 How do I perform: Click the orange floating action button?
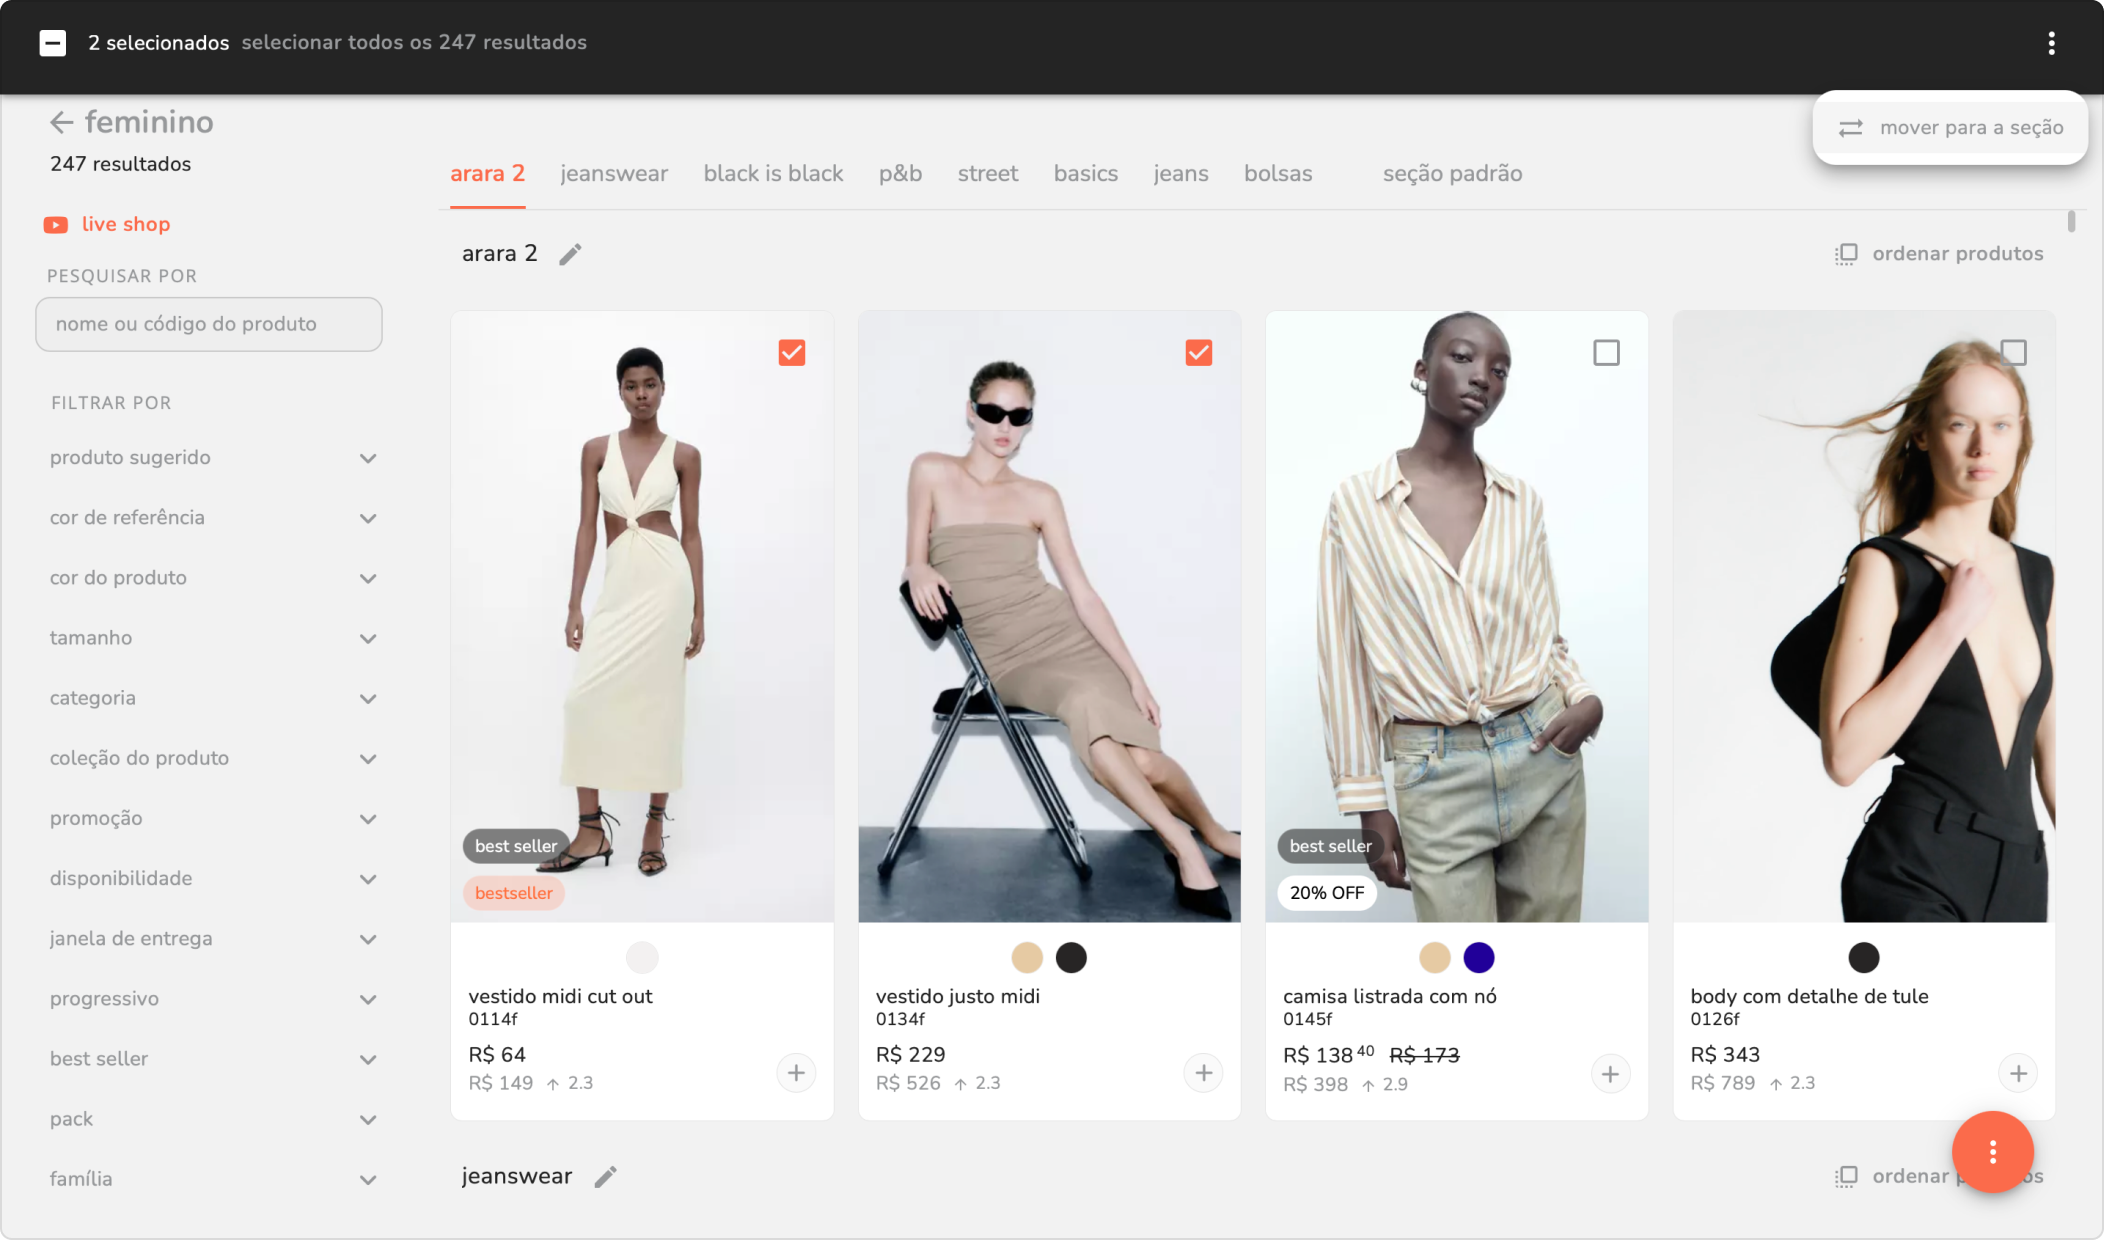pos(1992,1152)
